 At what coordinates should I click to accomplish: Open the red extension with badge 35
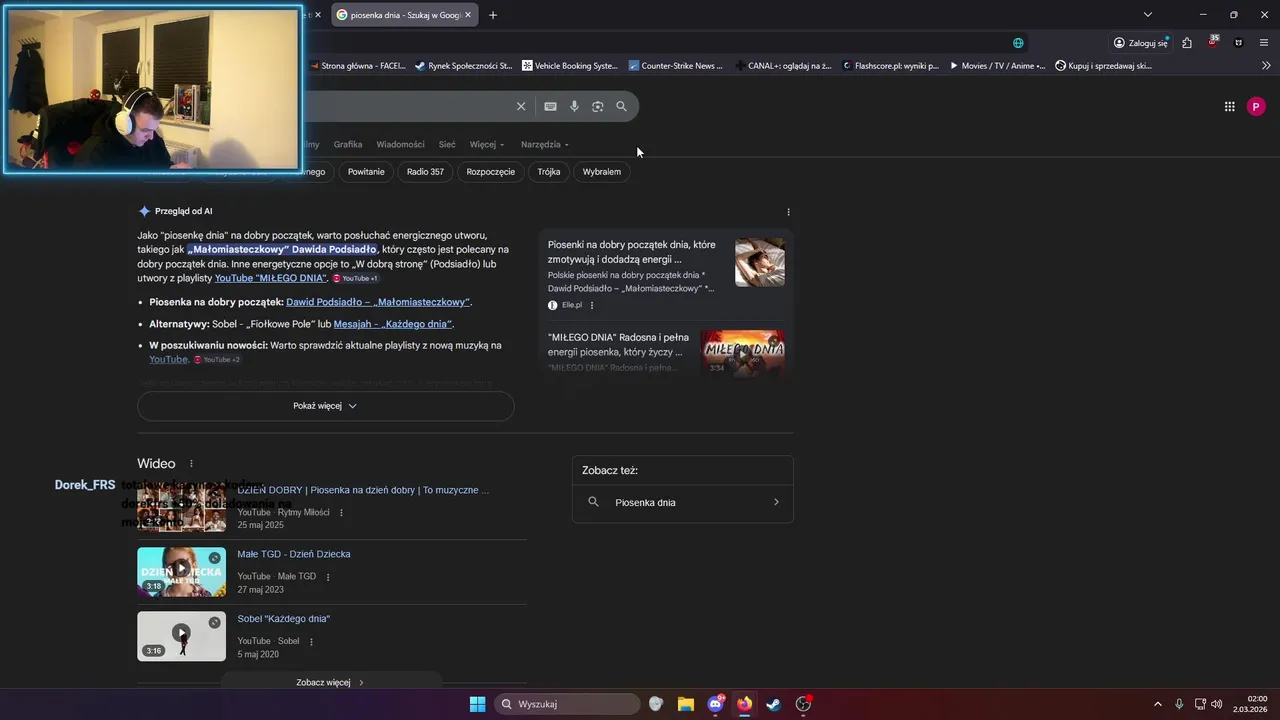point(1213,42)
